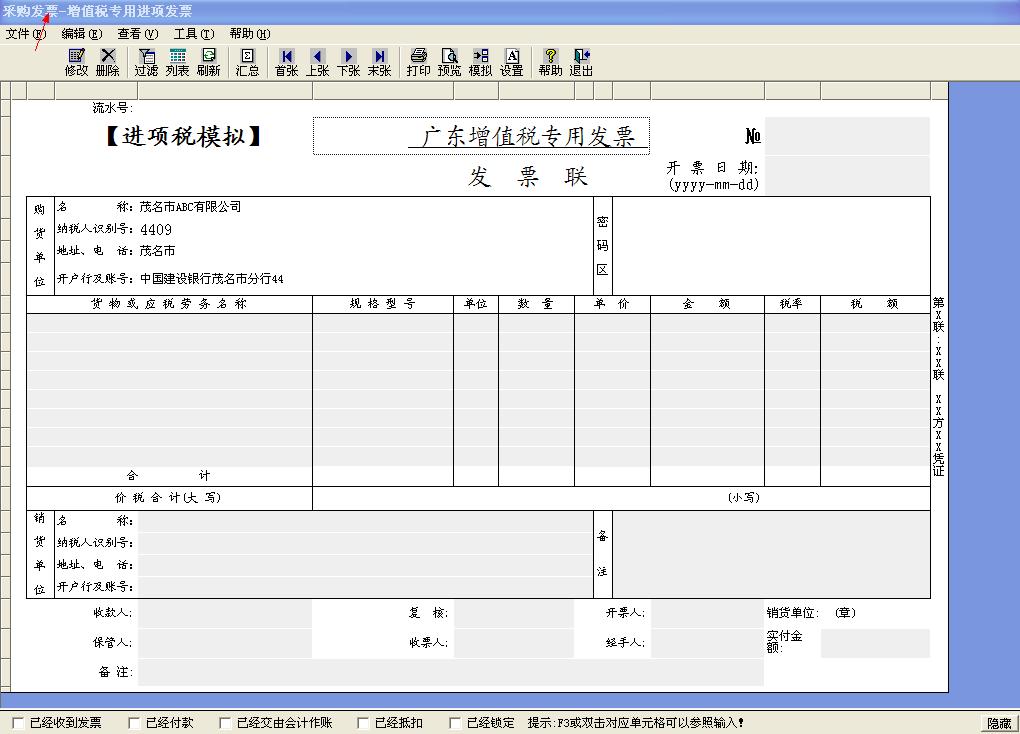Click the 收票人 input field
Screen dimensions: 1020x734
pos(514,643)
